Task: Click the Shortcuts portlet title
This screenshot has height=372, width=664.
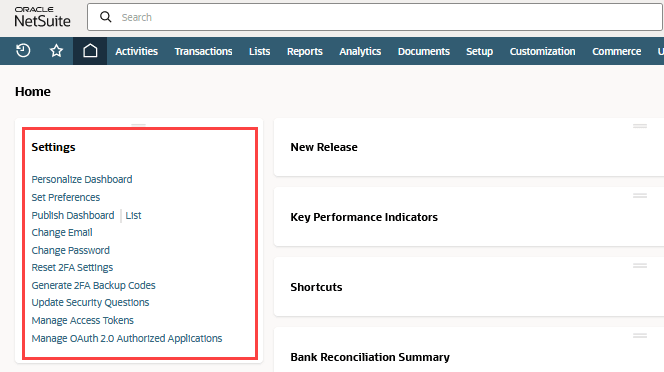Action: tap(316, 287)
